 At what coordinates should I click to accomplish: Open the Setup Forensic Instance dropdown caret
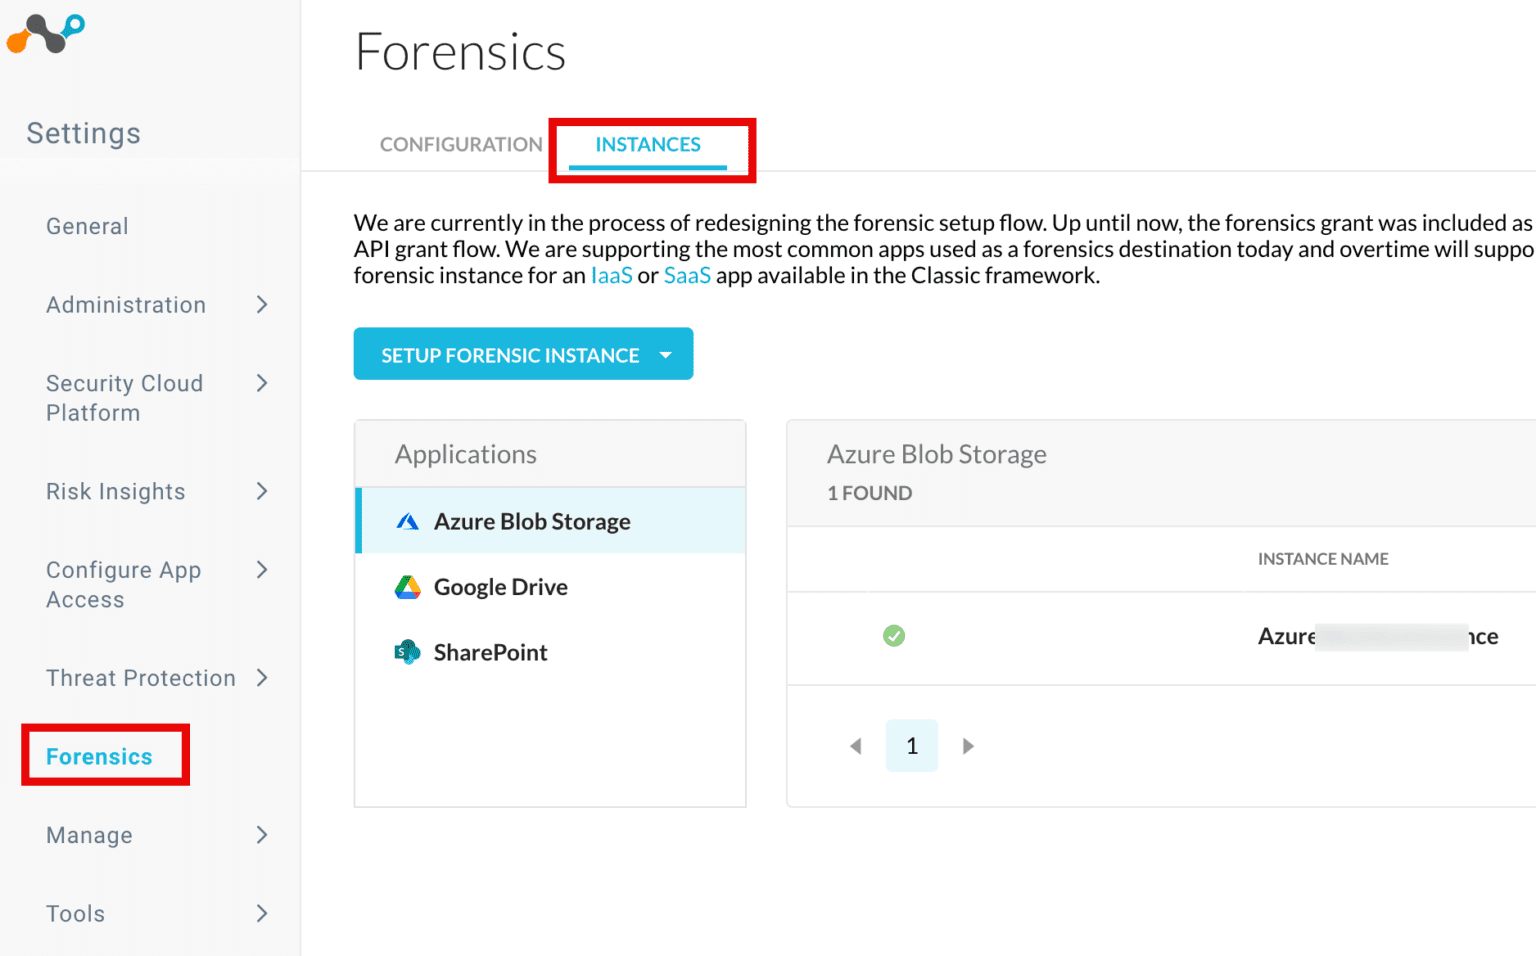(665, 354)
